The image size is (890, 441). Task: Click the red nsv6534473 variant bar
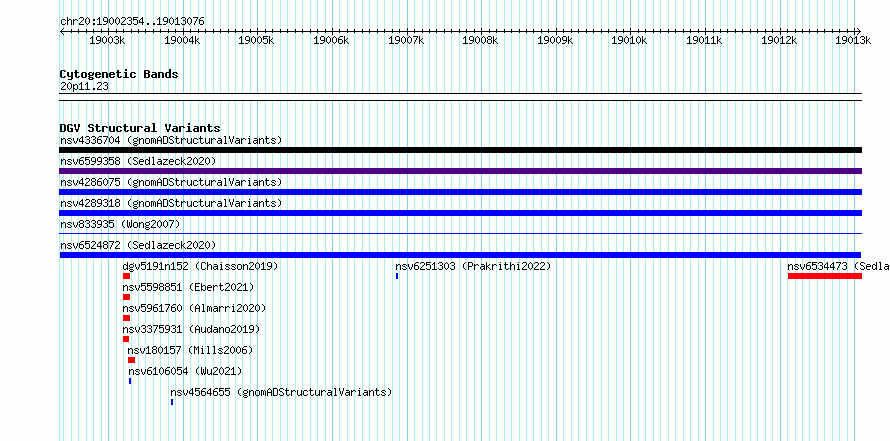pyautogui.click(x=825, y=276)
